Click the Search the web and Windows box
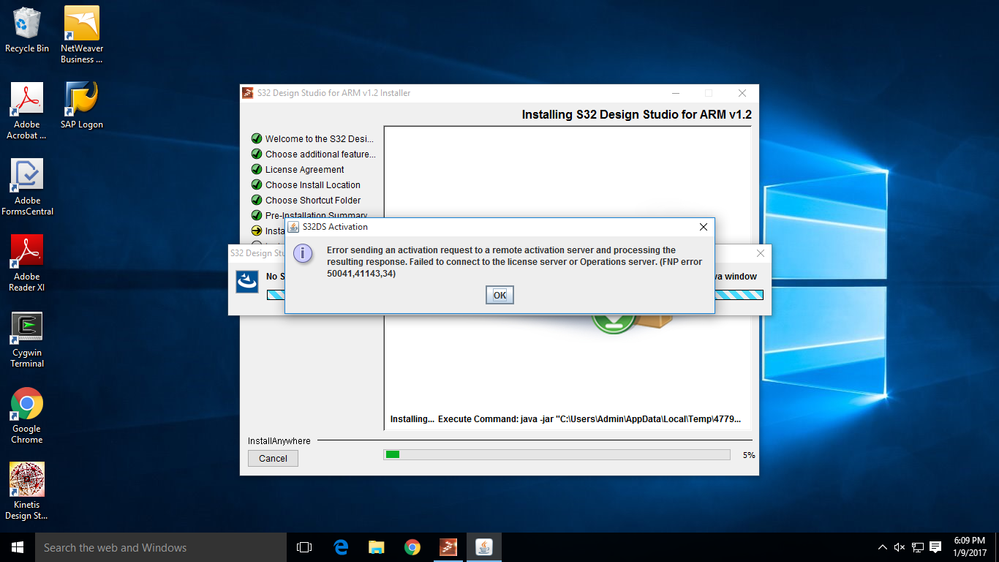This screenshot has height=562, width=999. click(161, 547)
